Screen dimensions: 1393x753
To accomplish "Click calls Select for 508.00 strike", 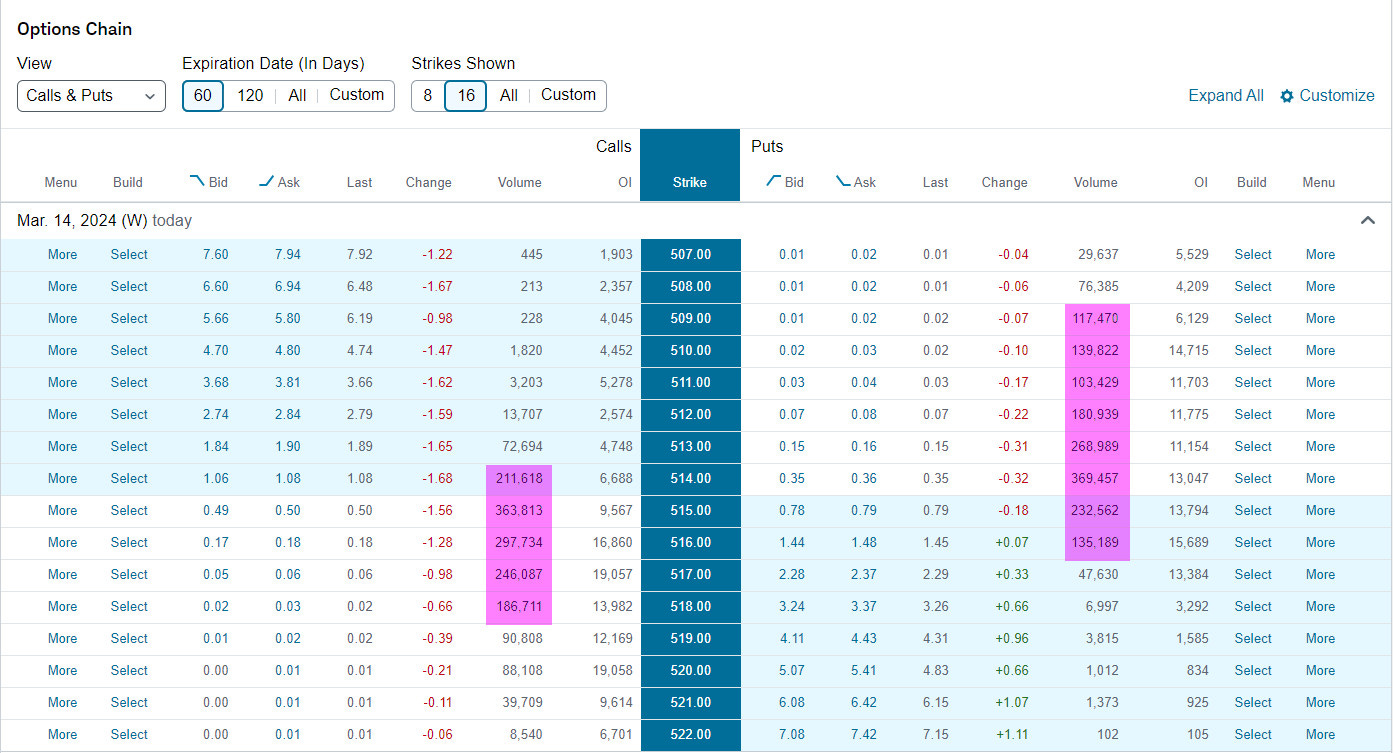I will (x=129, y=287).
